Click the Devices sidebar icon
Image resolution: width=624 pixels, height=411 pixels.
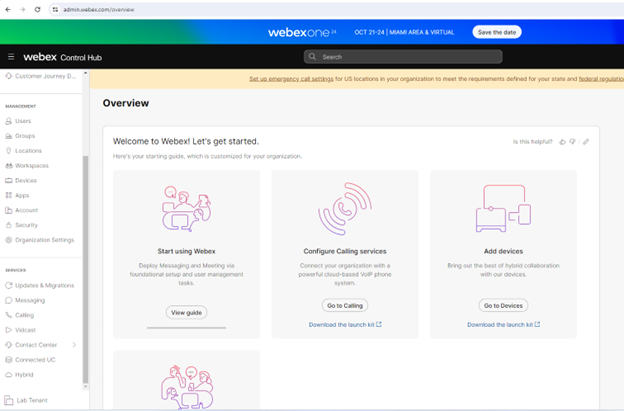[8, 181]
